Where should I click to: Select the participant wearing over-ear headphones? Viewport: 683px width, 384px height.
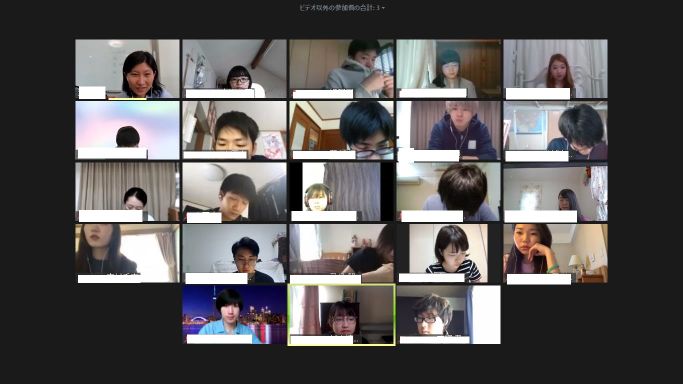click(x=342, y=192)
